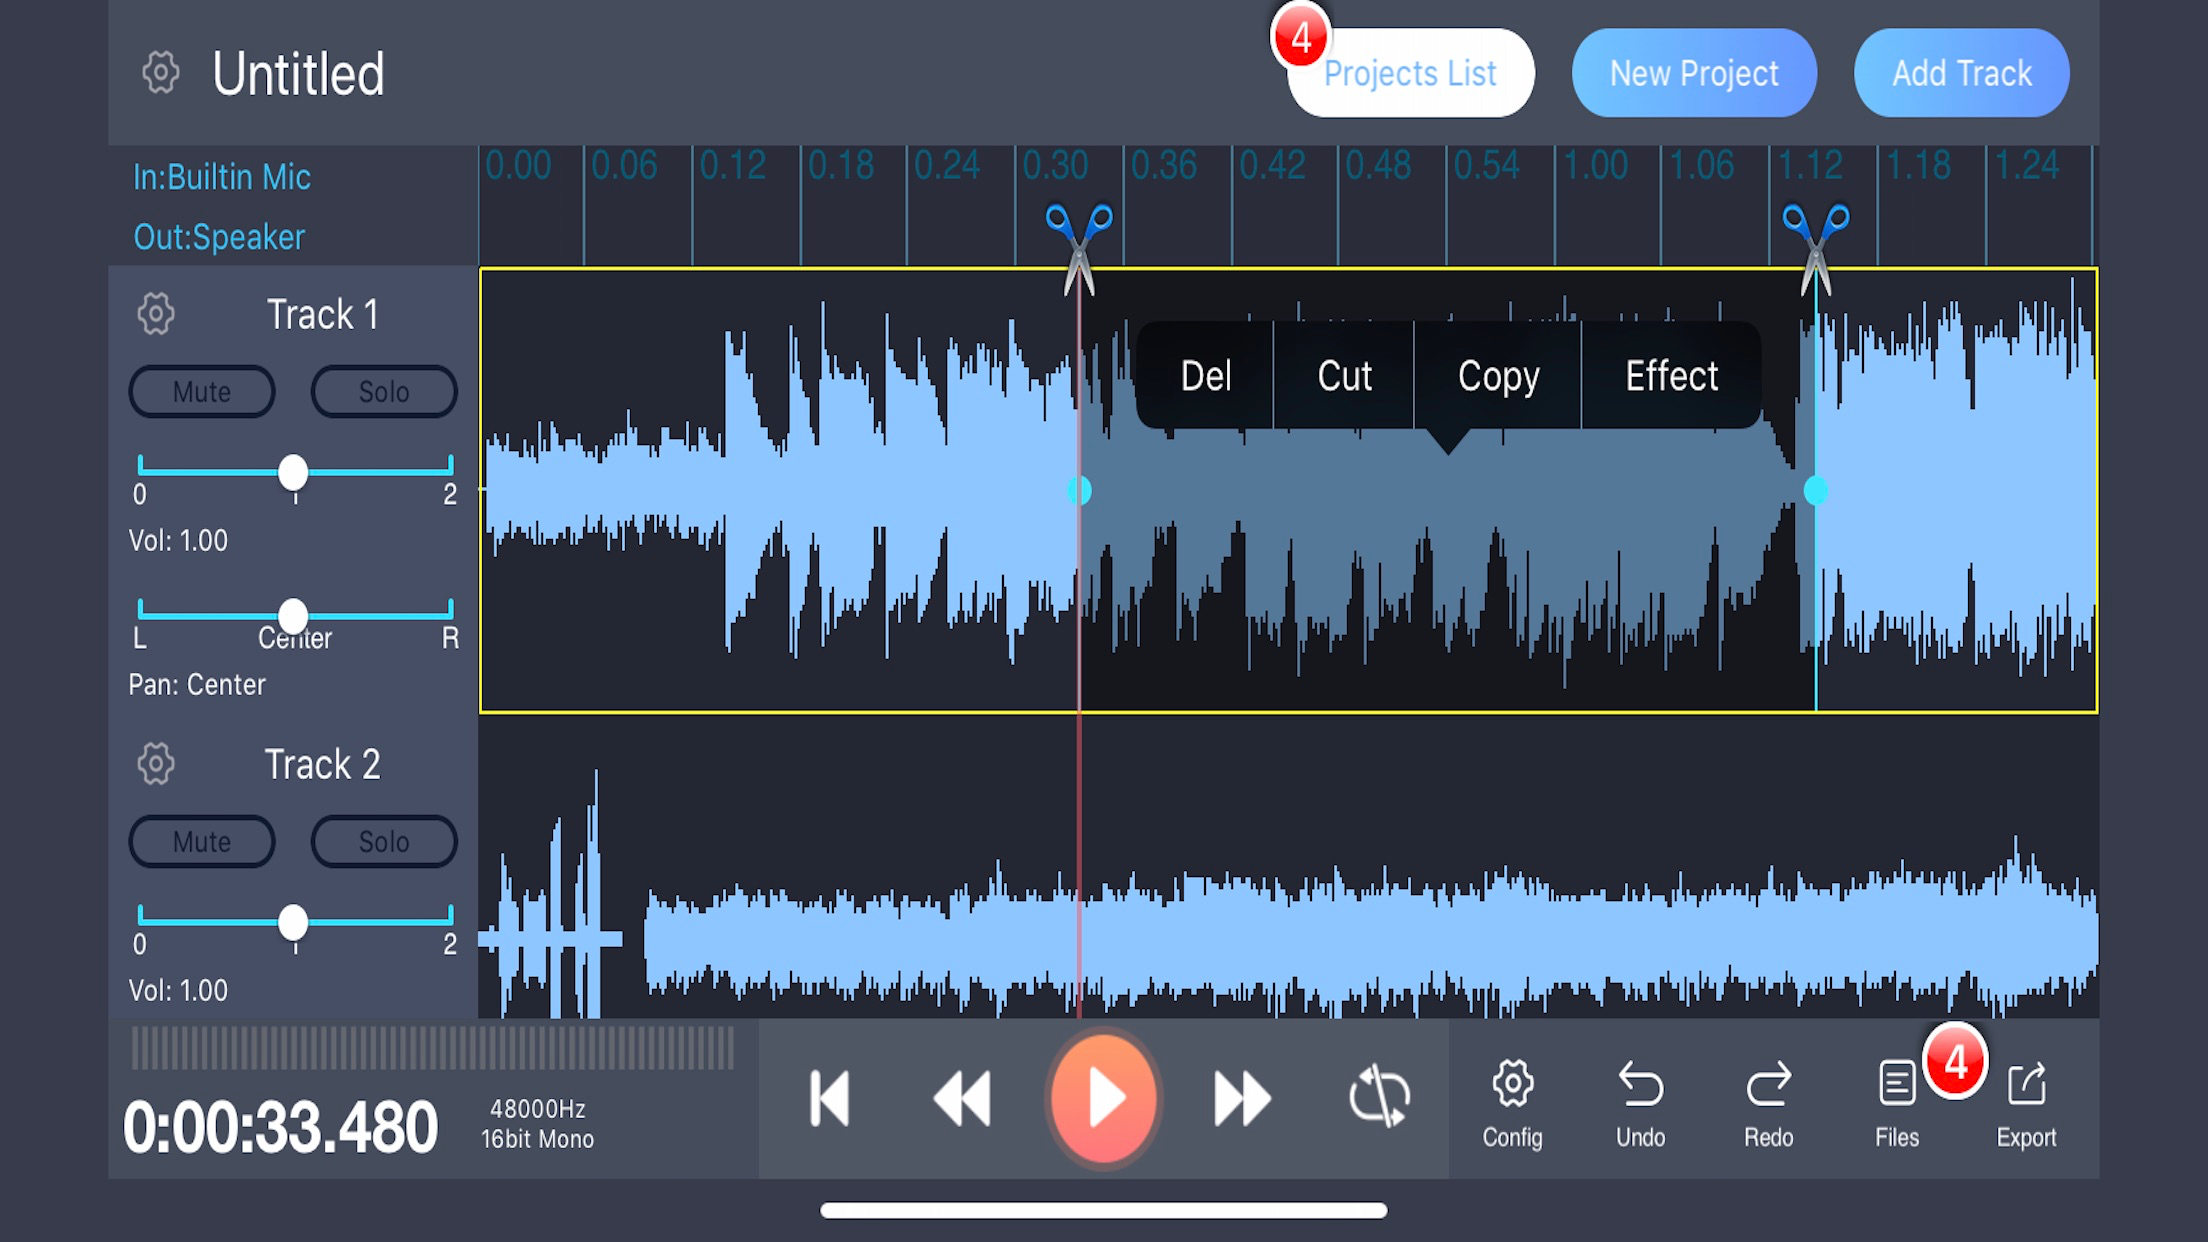Open the Projects List
The width and height of the screenshot is (2208, 1242).
point(1410,73)
